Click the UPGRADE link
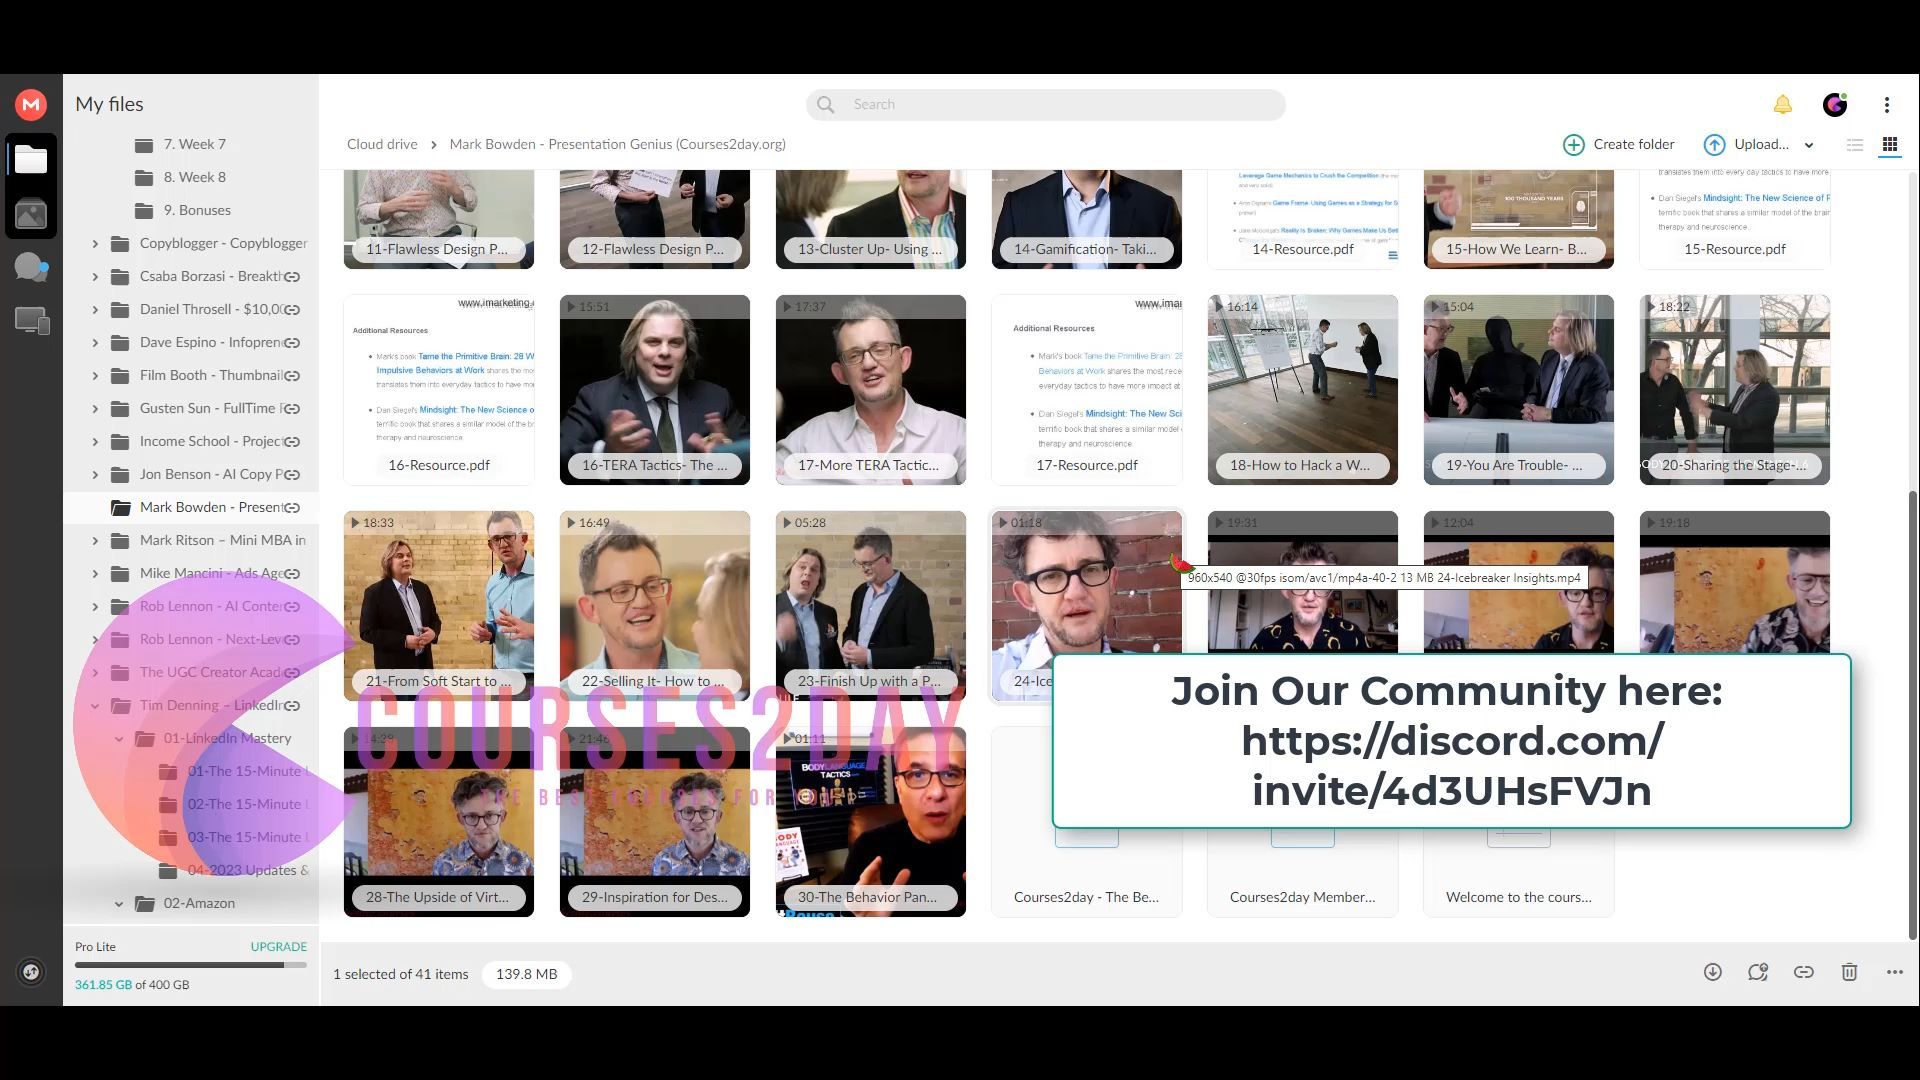 coord(278,946)
